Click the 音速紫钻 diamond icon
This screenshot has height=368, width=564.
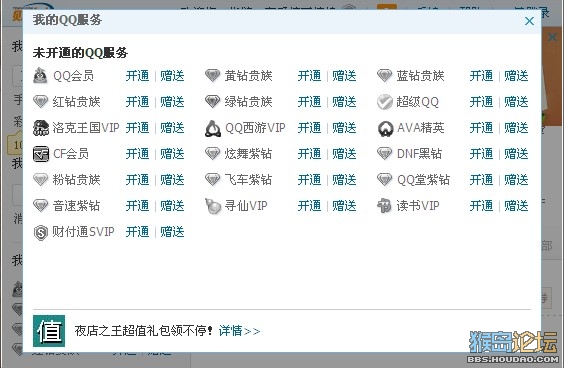tap(40, 206)
